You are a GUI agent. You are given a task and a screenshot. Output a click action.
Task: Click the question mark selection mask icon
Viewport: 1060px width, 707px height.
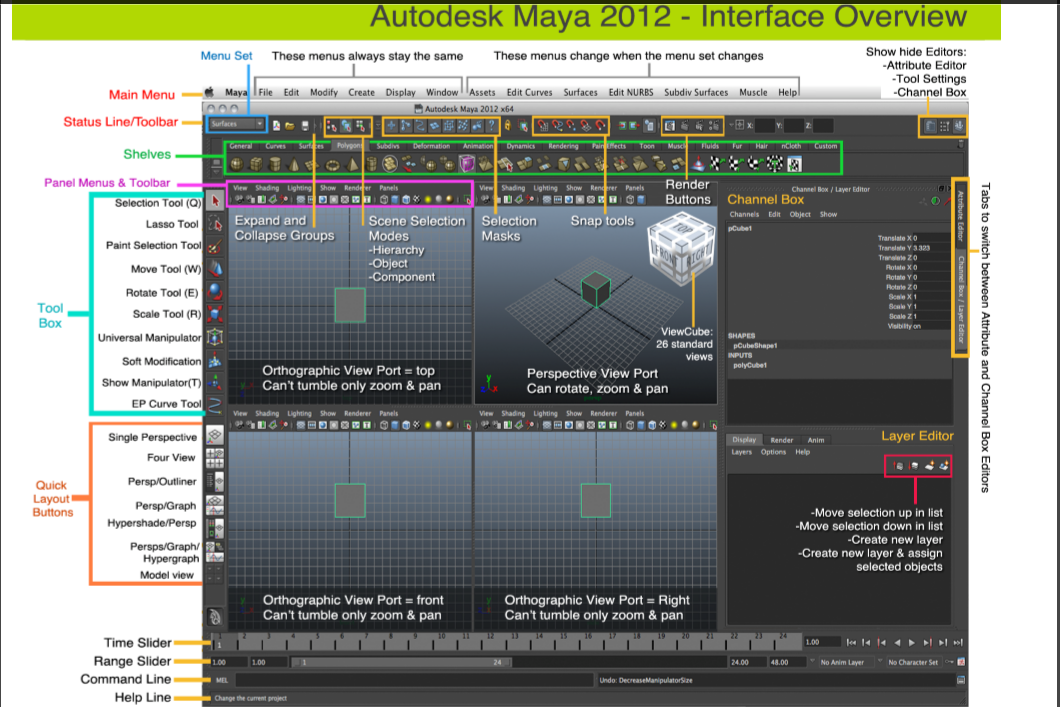click(x=491, y=126)
